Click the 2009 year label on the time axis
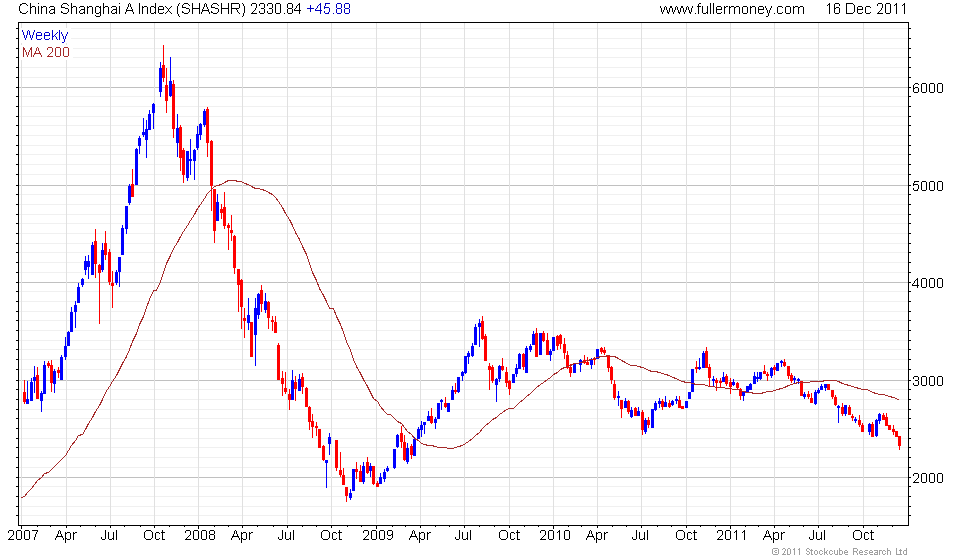The width and height of the screenshot is (960, 560). pyautogui.click(x=377, y=536)
